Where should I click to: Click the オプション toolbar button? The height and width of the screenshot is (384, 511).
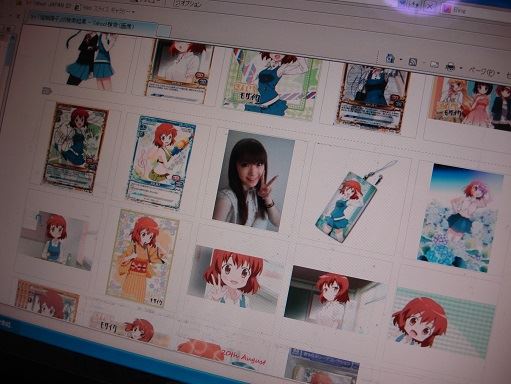(x=187, y=4)
